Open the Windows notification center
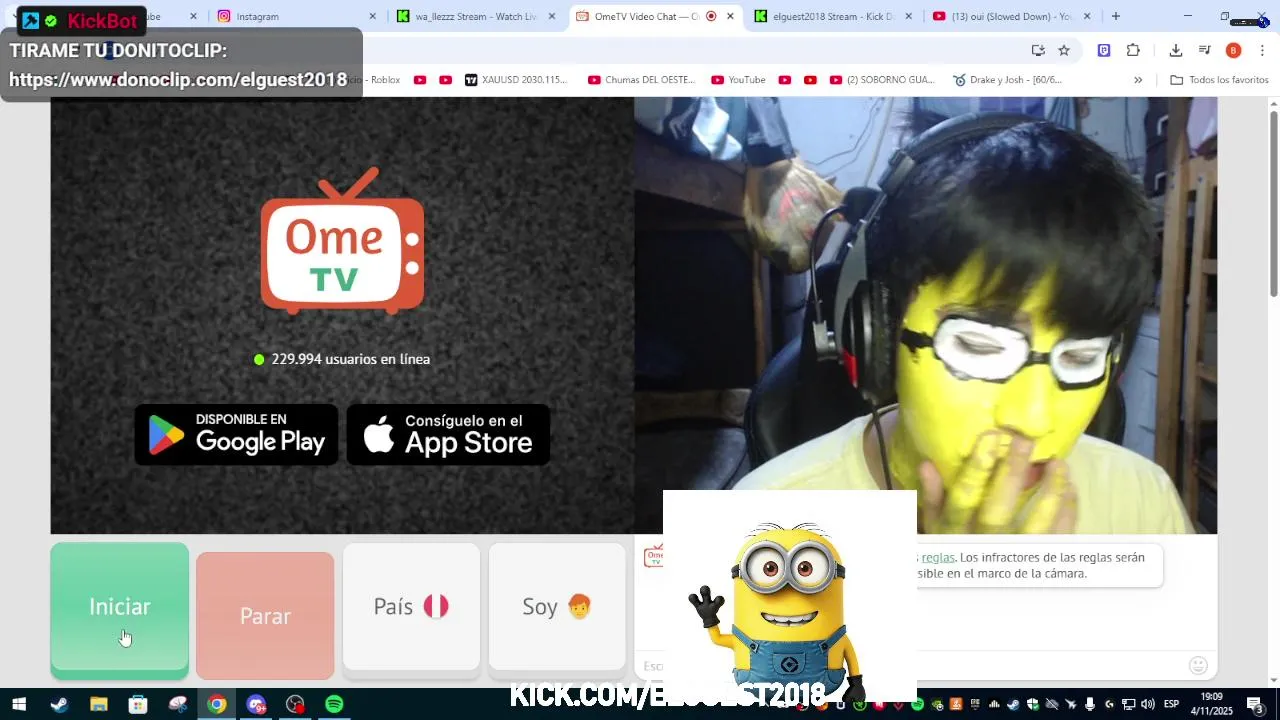1280x720 pixels. (x=1256, y=705)
